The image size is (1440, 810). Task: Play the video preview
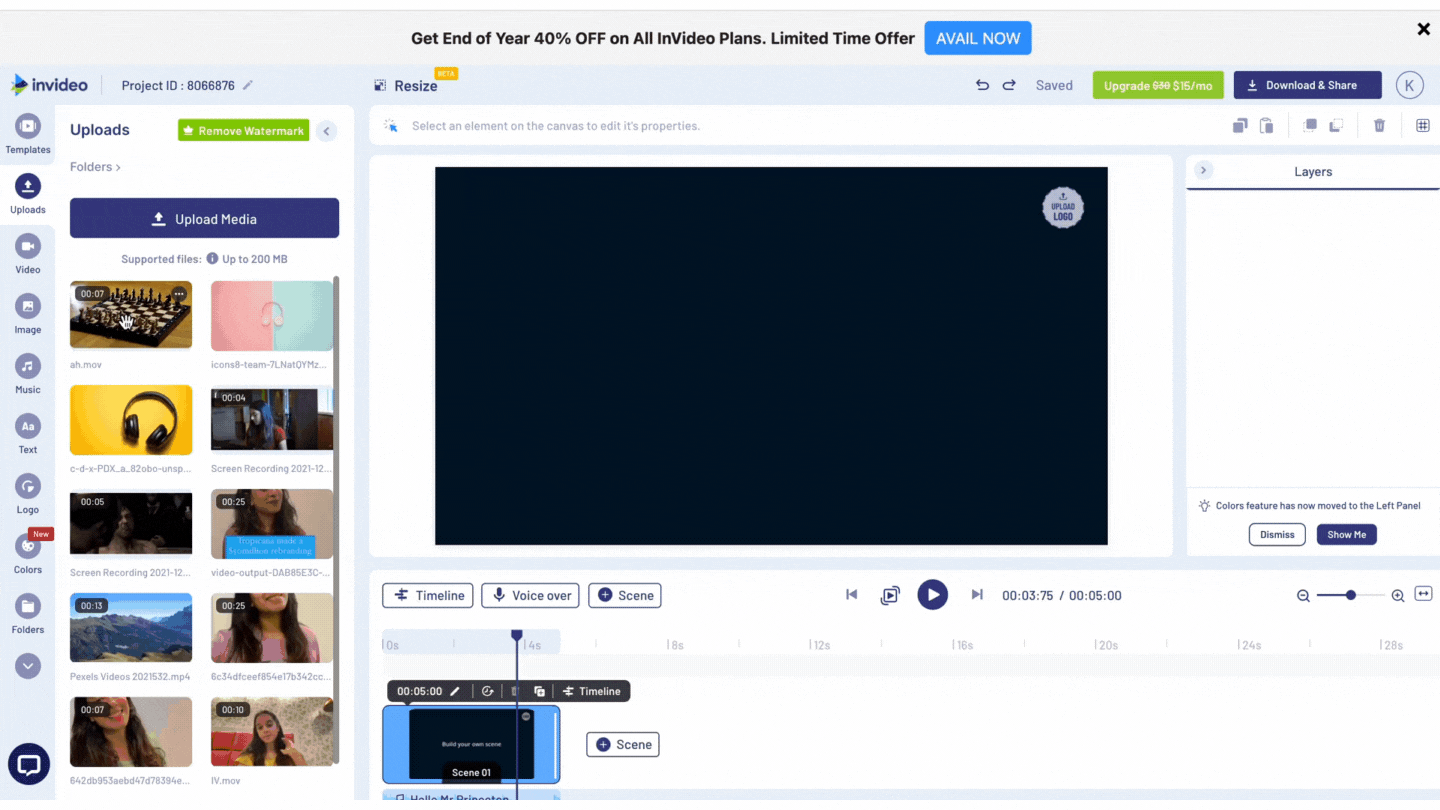tap(933, 595)
